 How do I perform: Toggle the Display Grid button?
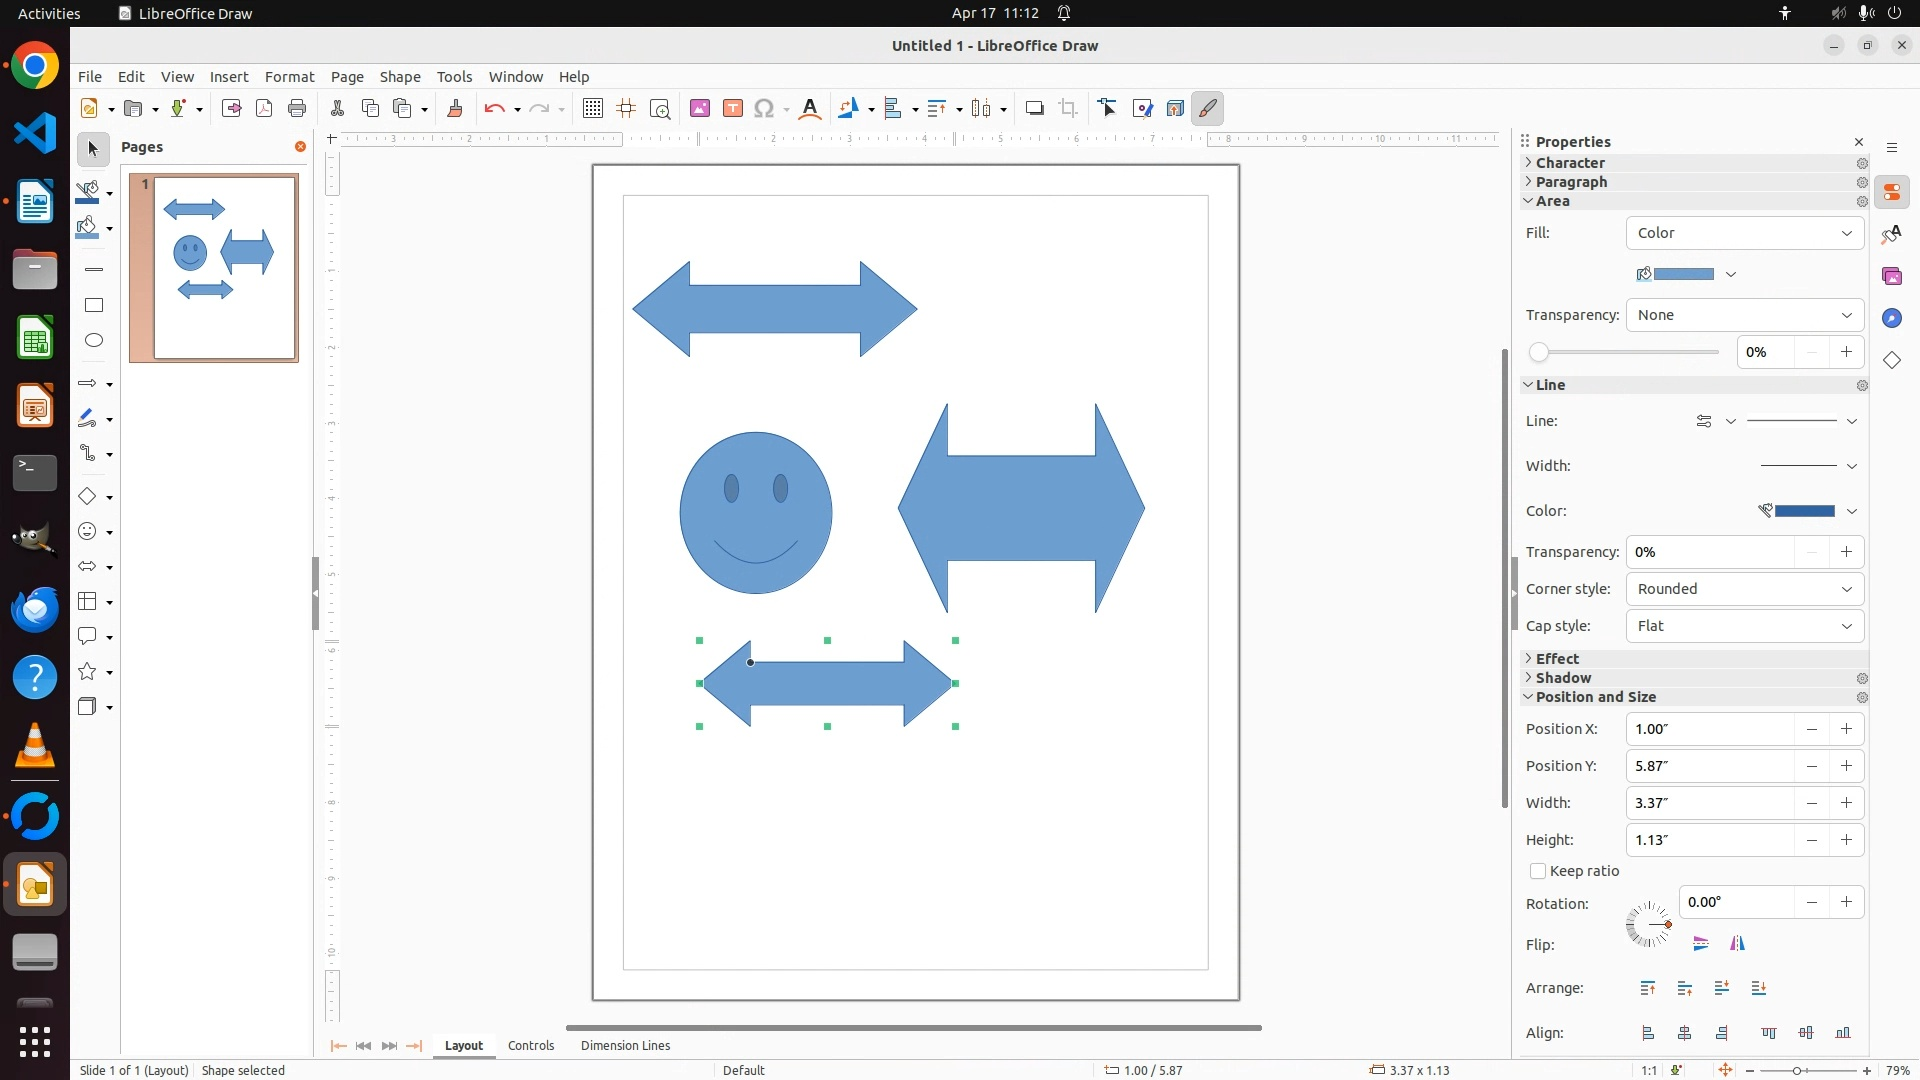click(593, 108)
